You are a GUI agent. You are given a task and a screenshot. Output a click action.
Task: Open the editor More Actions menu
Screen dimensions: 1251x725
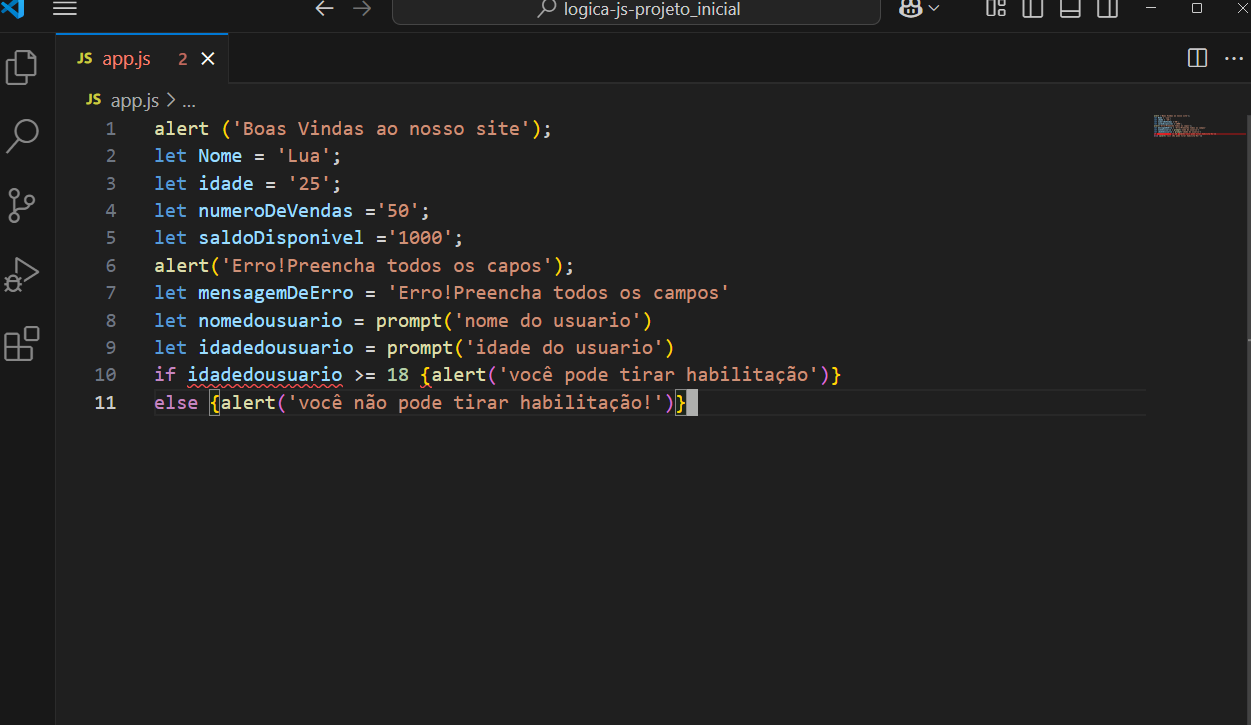pyautogui.click(x=1234, y=58)
